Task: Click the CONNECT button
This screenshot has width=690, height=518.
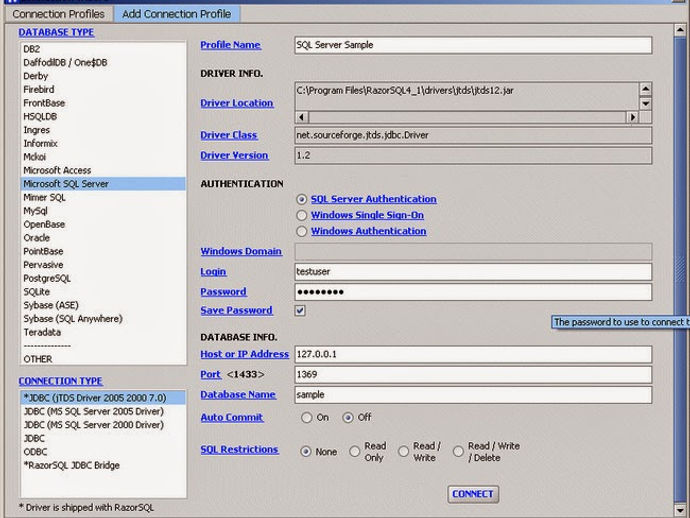Action: tap(473, 494)
